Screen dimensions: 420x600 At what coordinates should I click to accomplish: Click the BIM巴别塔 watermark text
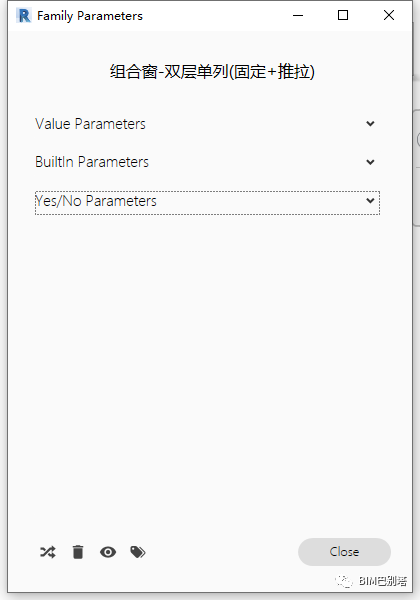point(383,581)
